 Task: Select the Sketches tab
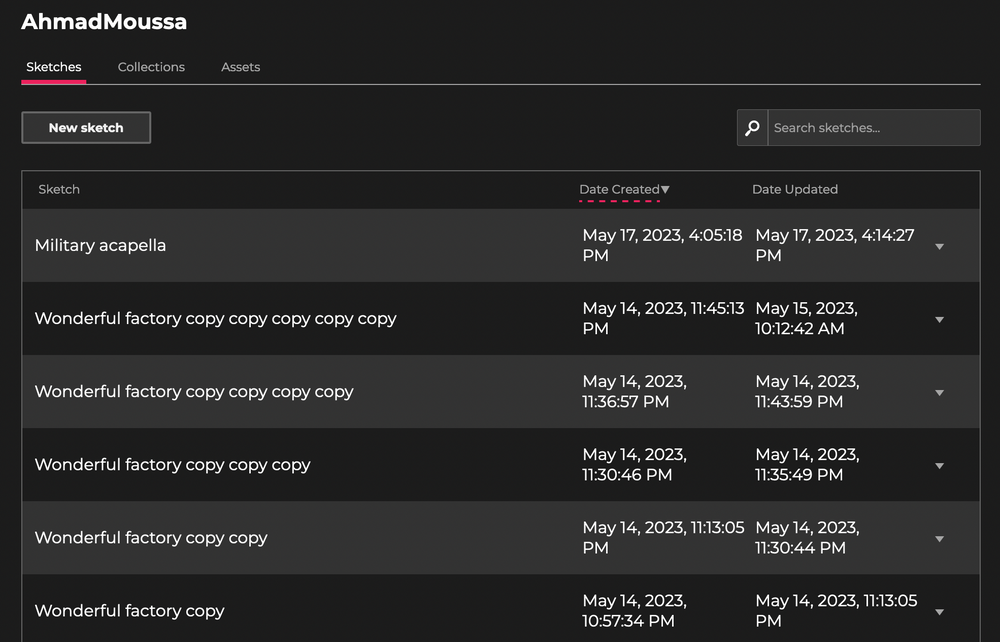(x=54, y=67)
